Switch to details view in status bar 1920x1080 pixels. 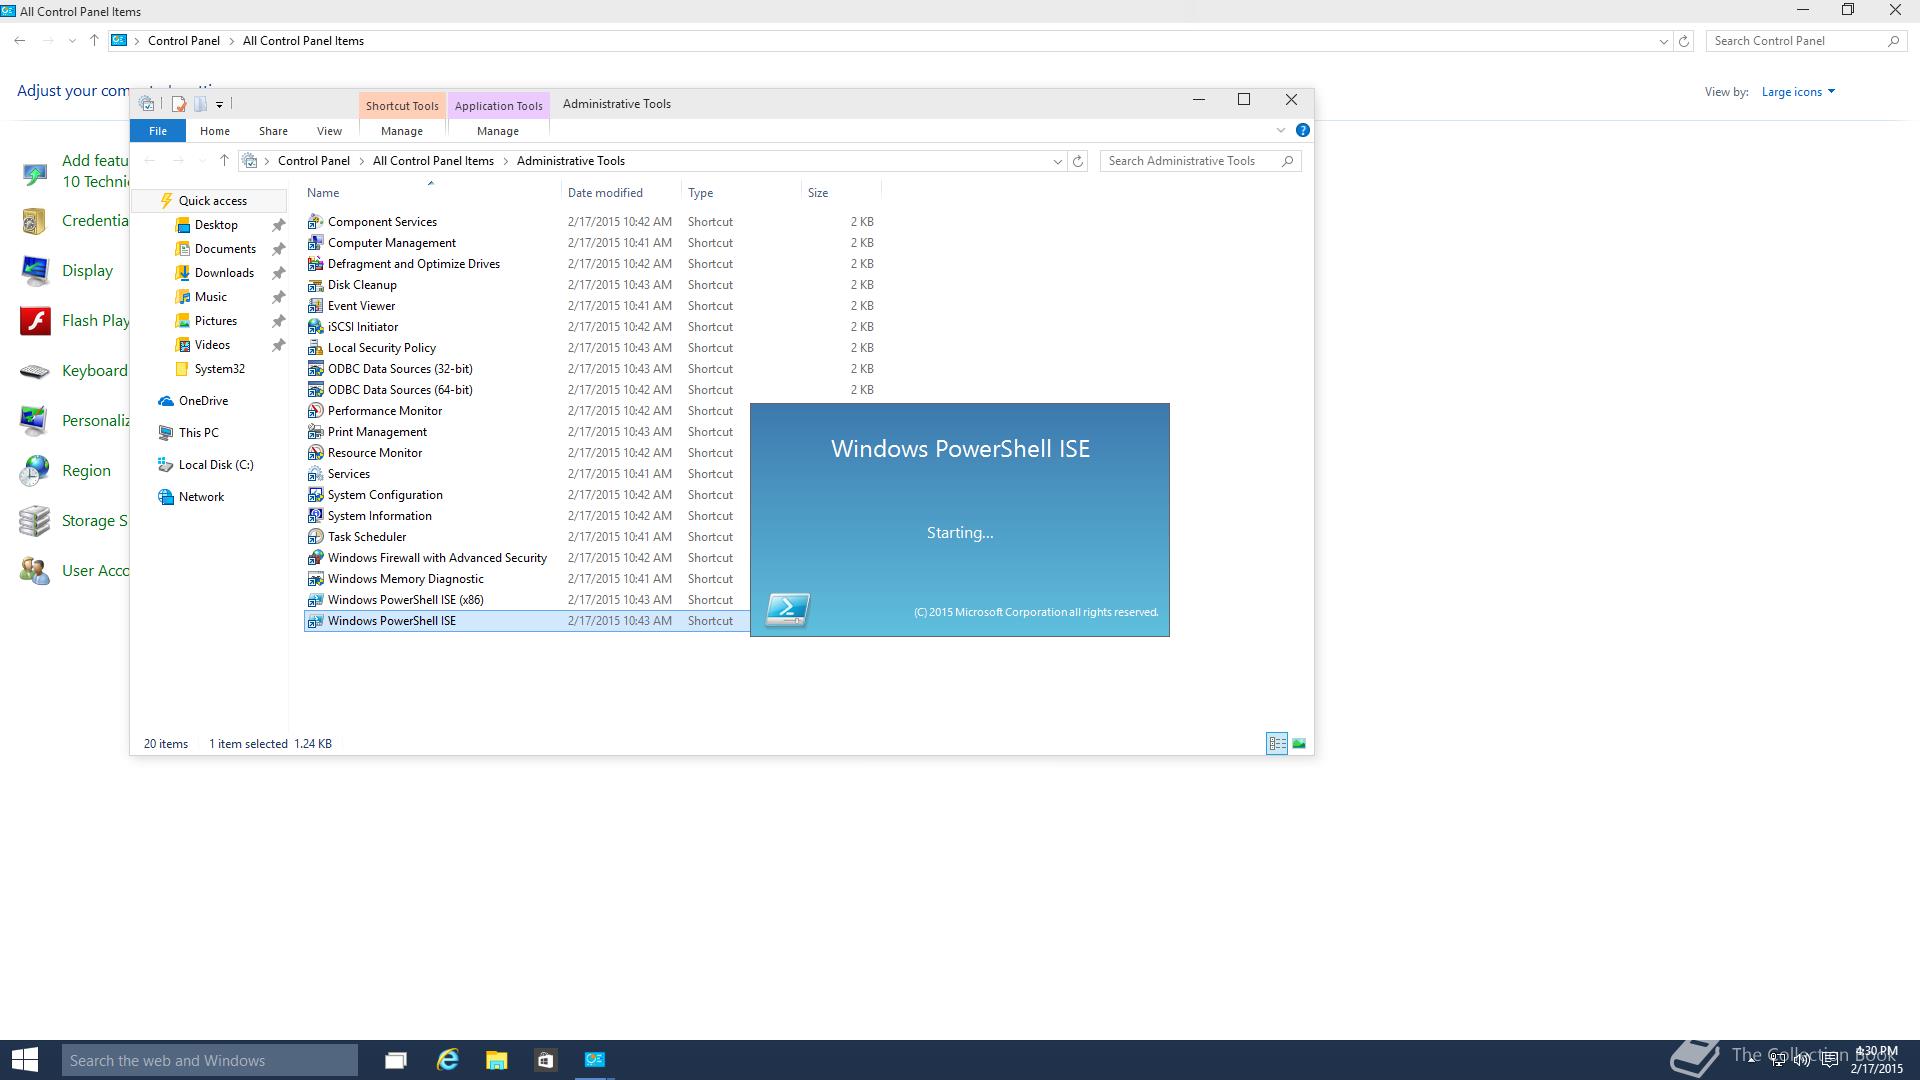[x=1277, y=743]
